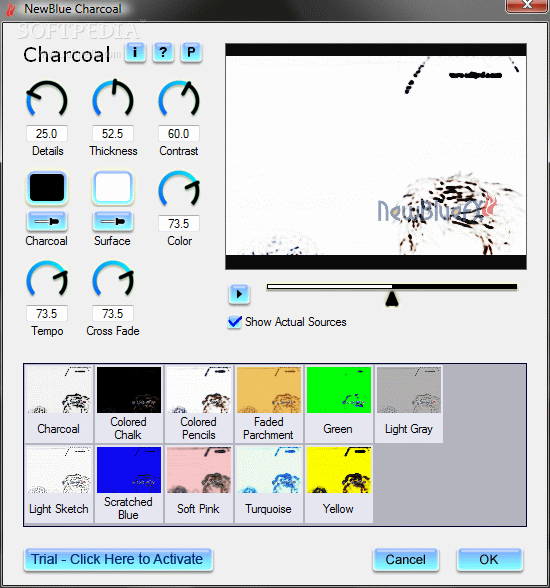The image size is (550, 588).
Task: Click the Tempo value field
Action: (47, 314)
